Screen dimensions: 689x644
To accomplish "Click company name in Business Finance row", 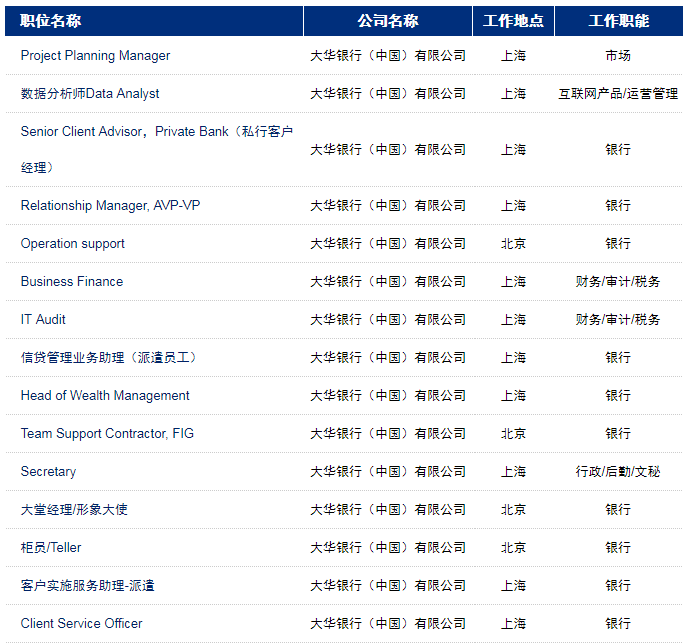I will click(x=388, y=282).
